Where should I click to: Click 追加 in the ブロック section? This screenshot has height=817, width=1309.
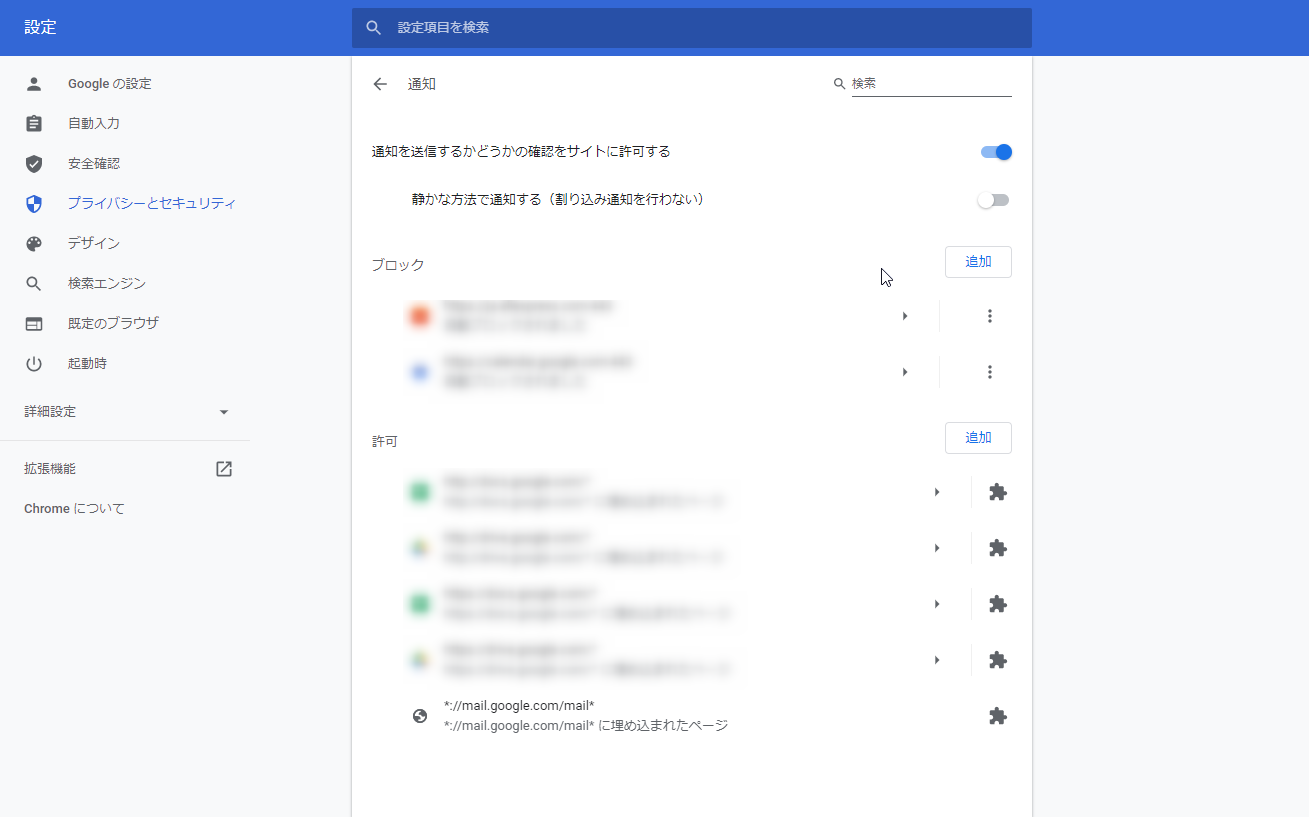coord(978,262)
